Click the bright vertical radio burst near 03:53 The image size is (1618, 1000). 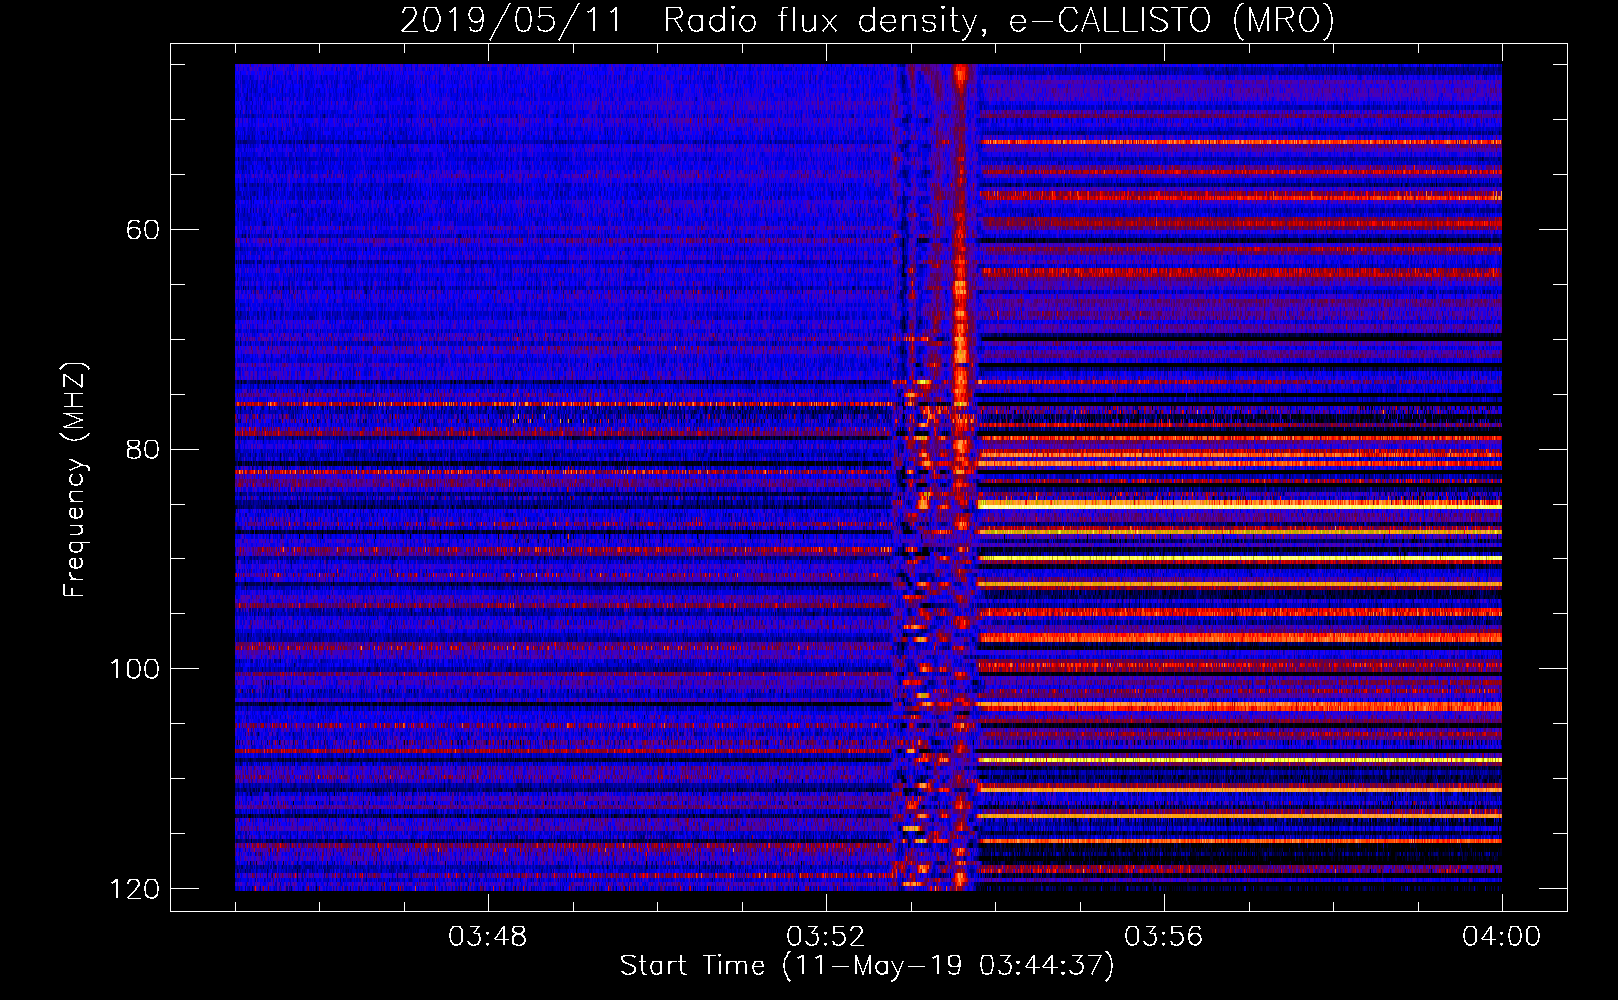point(961,476)
